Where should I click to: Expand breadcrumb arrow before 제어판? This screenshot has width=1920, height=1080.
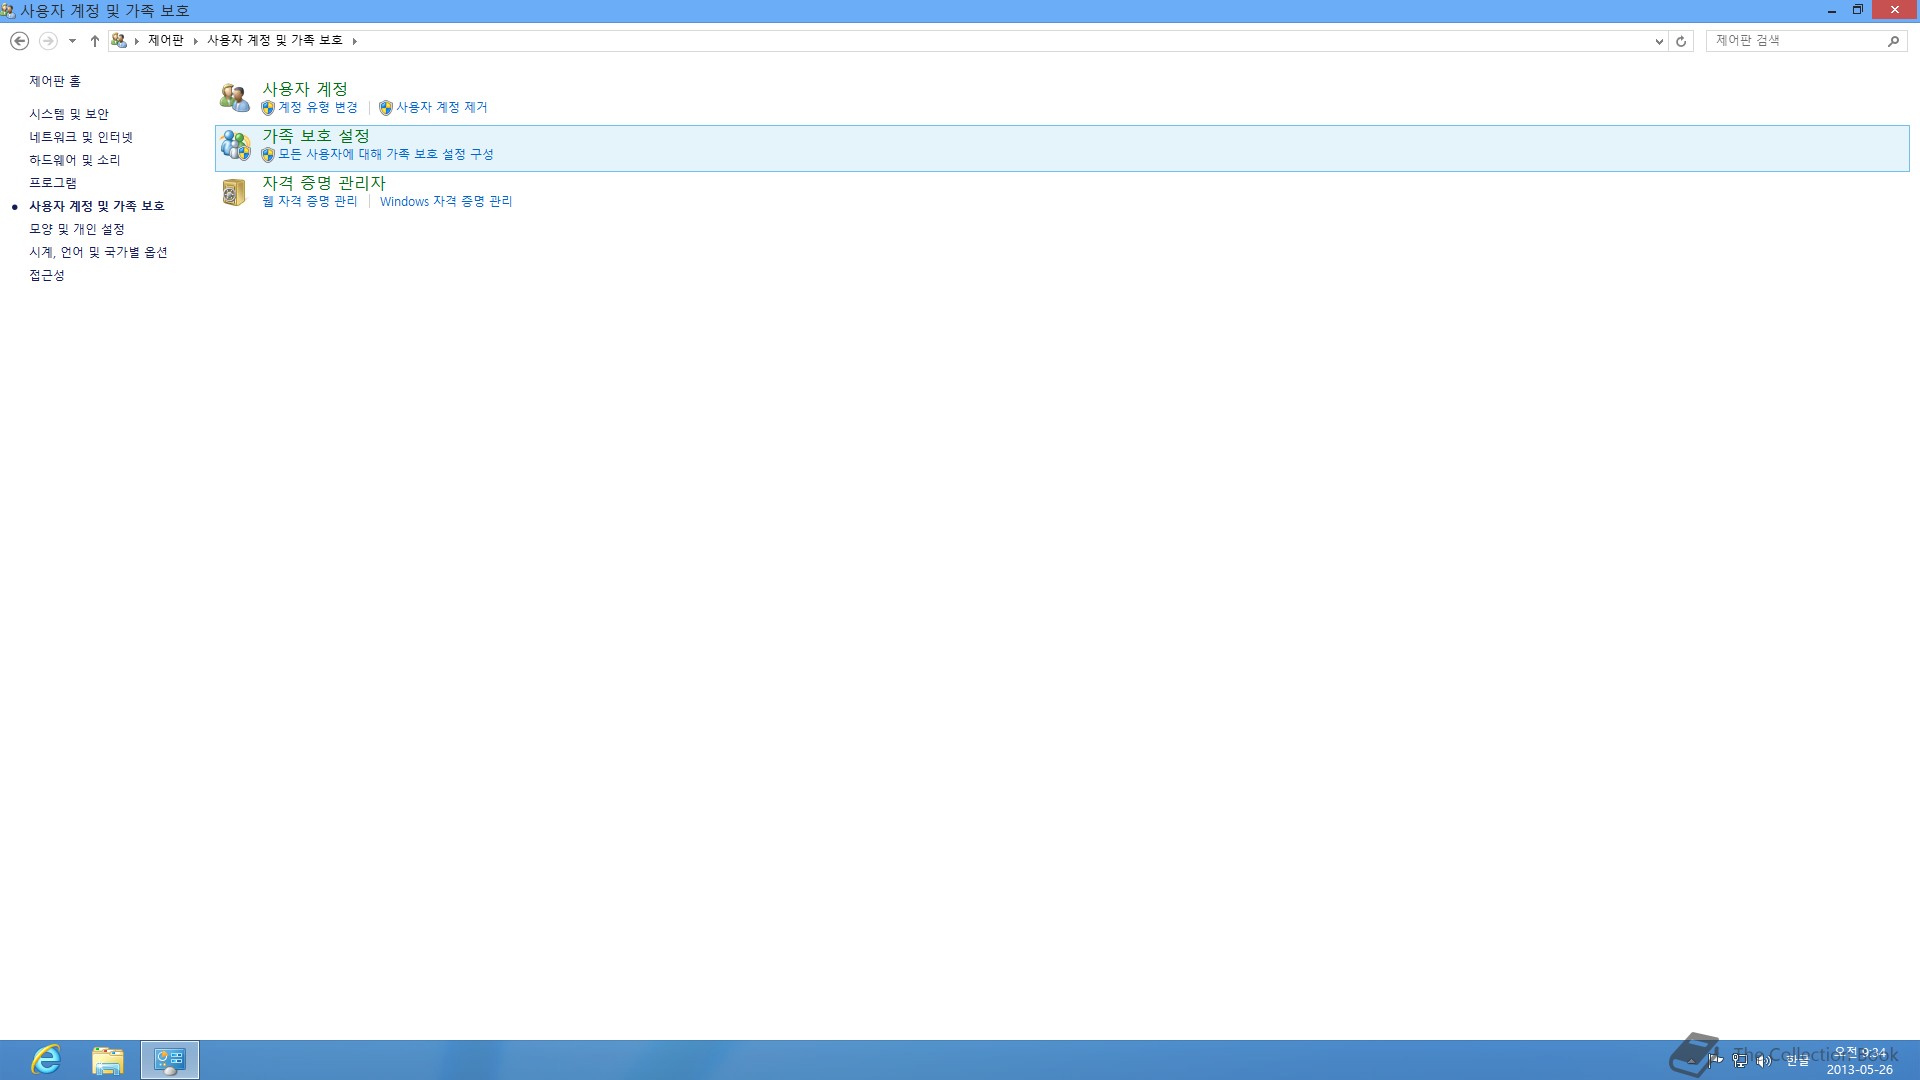click(136, 41)
